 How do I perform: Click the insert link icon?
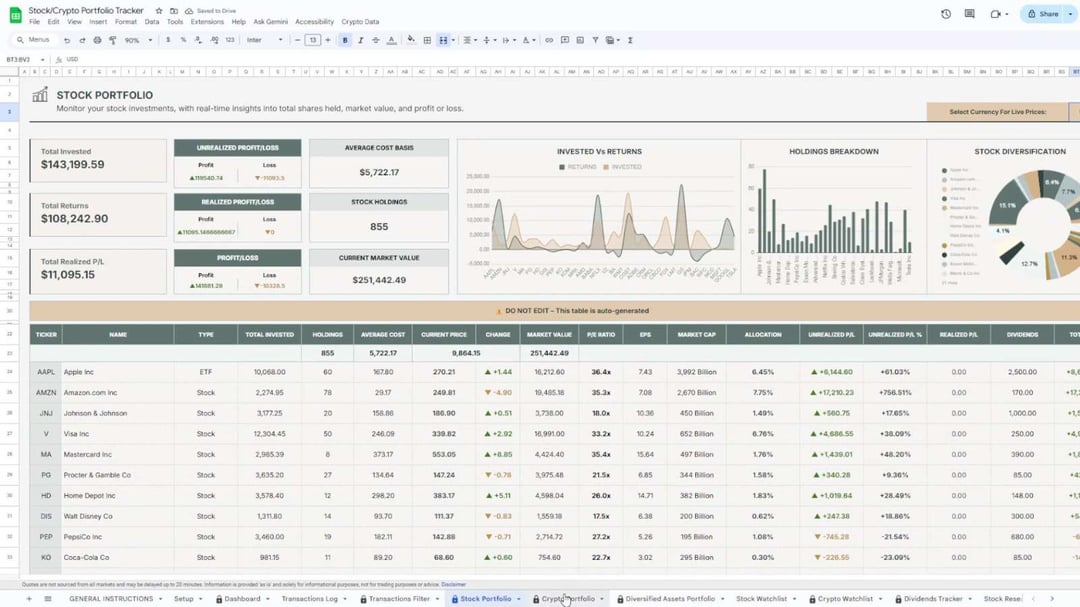click(x=548, y=40)
